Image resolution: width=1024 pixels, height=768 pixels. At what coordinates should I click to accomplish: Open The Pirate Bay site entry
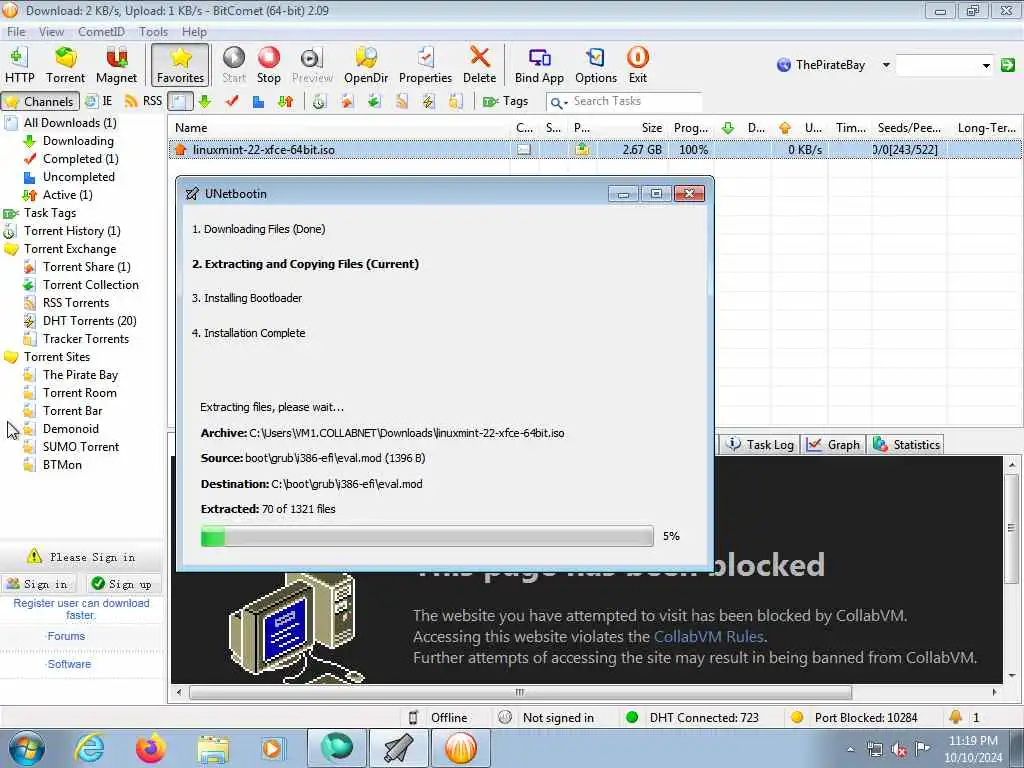(x=80, y=375)
